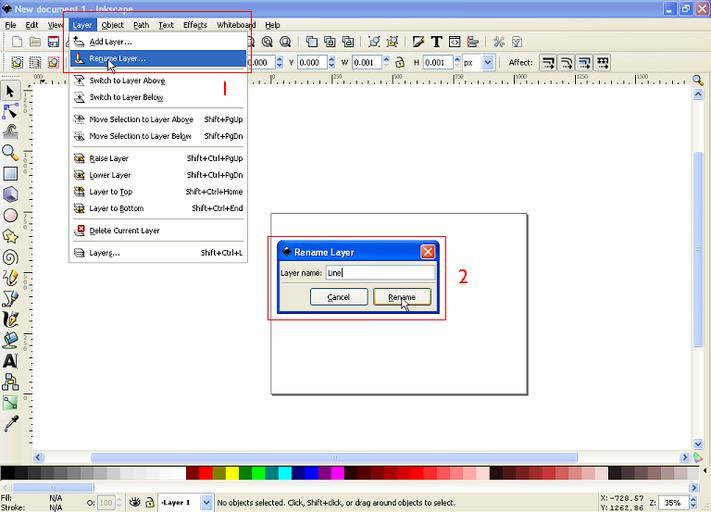
Task: Select the Paint Bucket fill tool
Action: click(x=10, y=340)
